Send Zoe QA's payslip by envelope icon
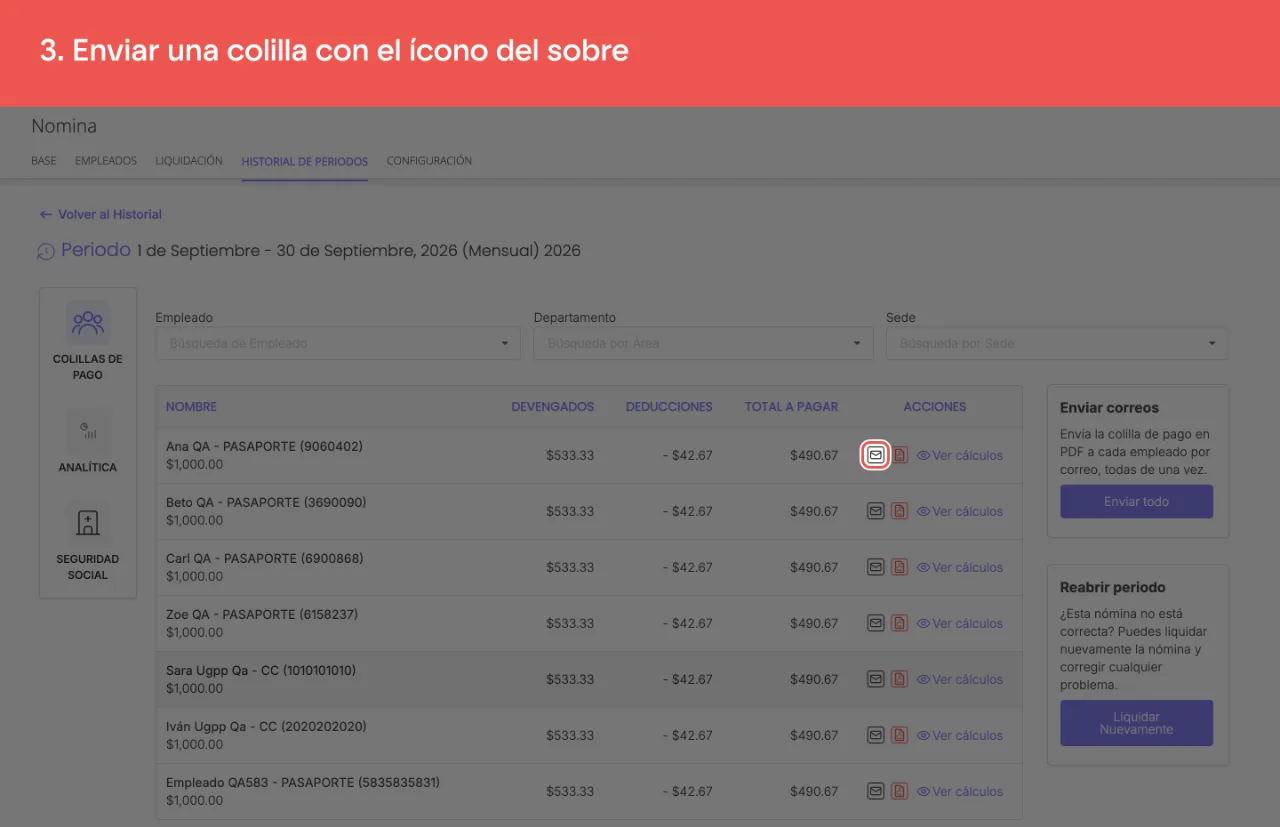The height and width of the screenshot is (827, 1280). click(x=875, y=623)
